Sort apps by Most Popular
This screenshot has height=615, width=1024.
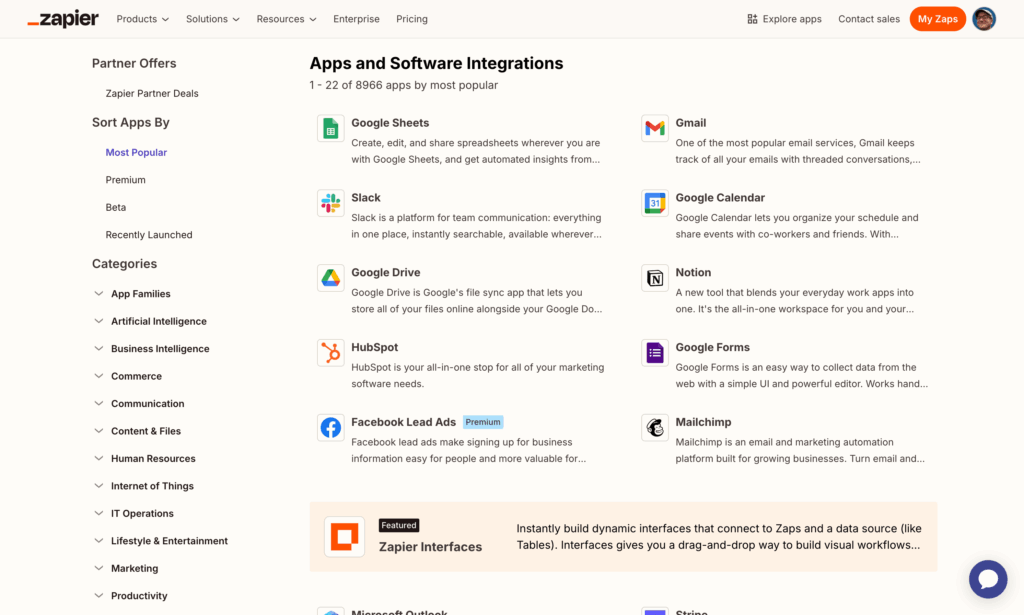pos(136,152)
